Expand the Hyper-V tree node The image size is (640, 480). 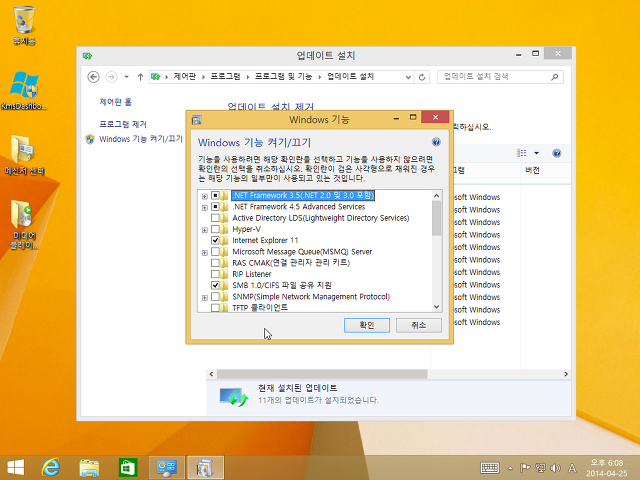[204, 230]
